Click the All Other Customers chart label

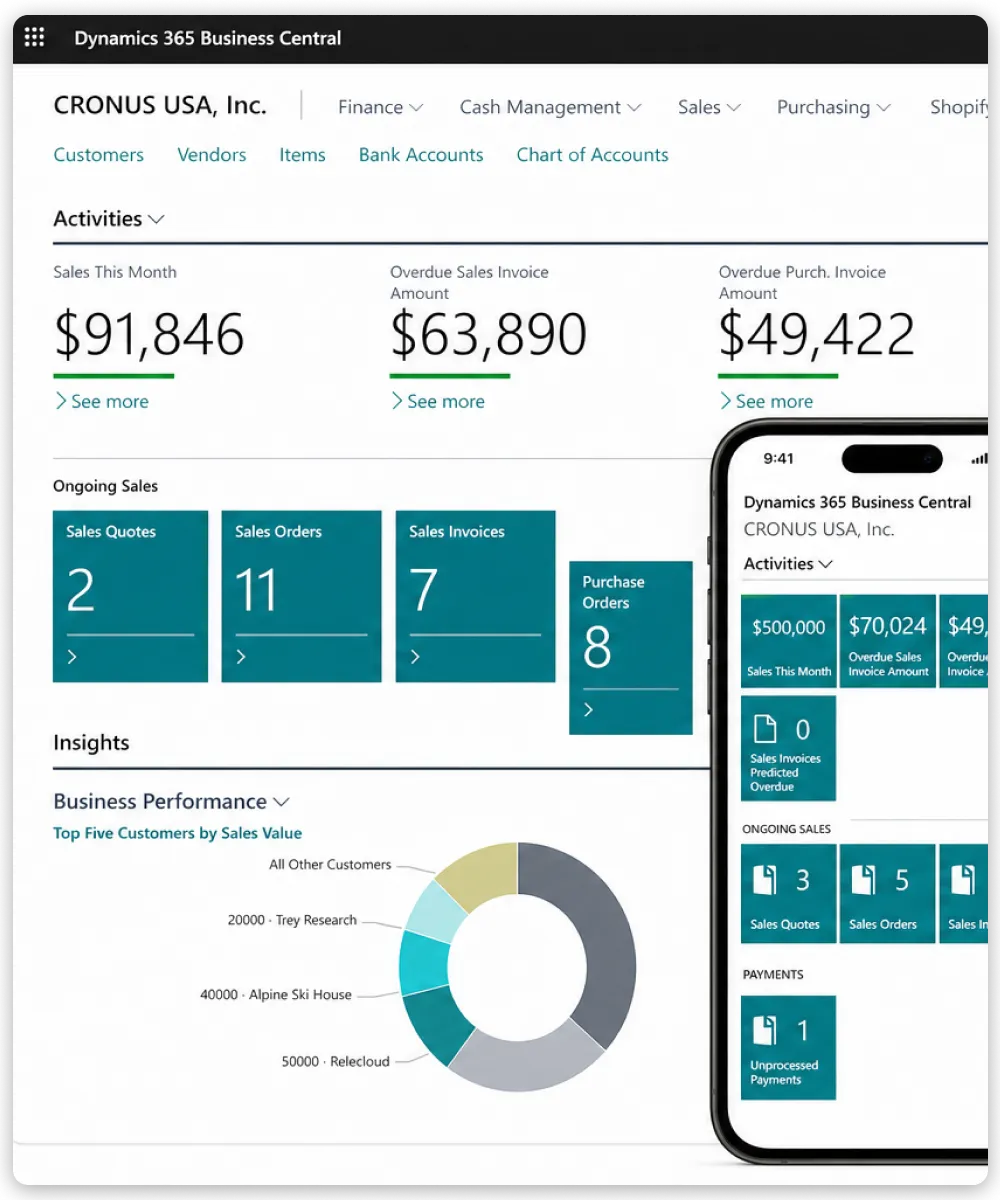pos(330,864)
